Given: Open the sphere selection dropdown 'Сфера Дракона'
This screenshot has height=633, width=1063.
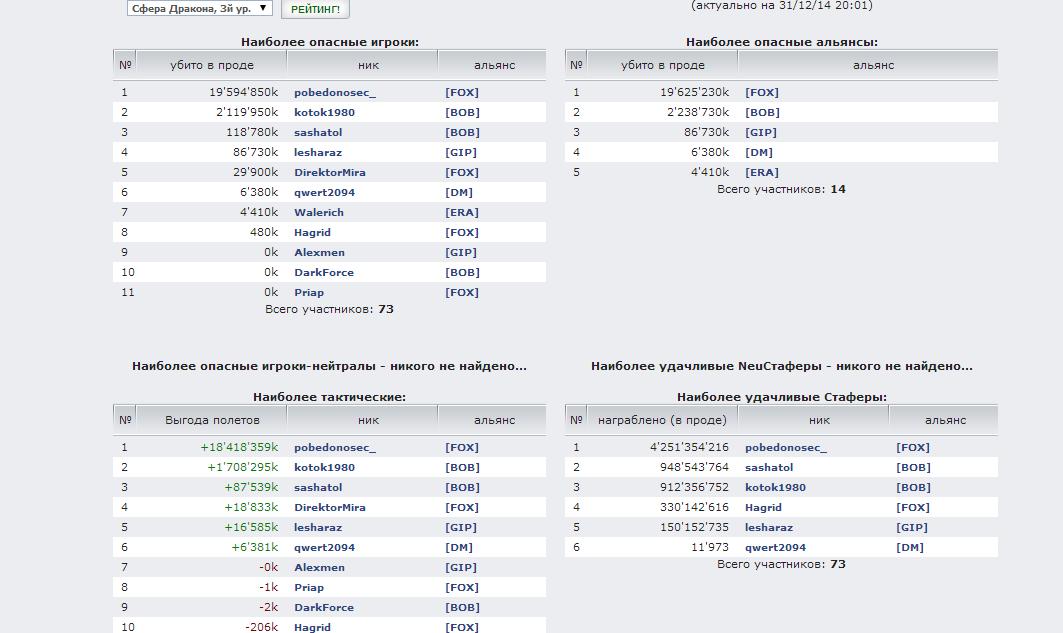Looking at the screenshot, I should (x=199, y=8).
